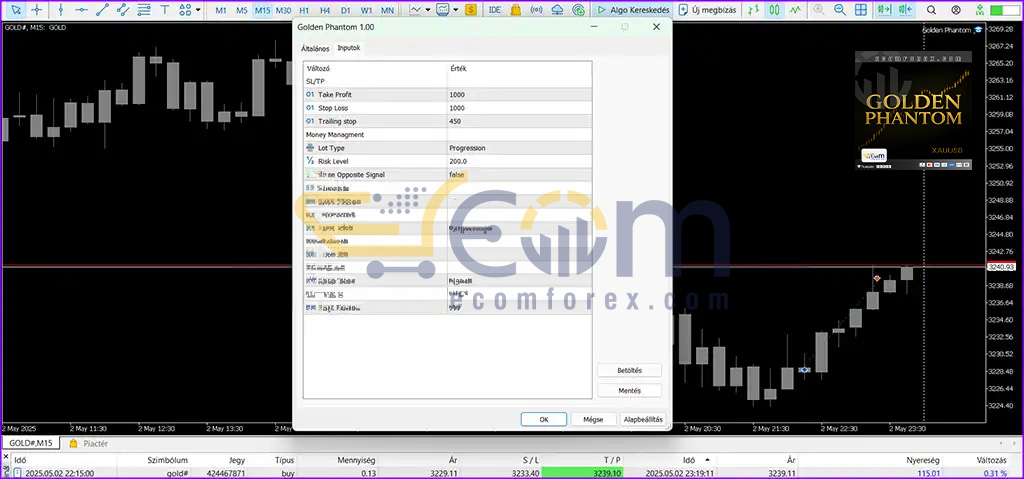Sort trades by Nyereség column
The height and width of the screenshot is (479, 1024).
(925, 460)
